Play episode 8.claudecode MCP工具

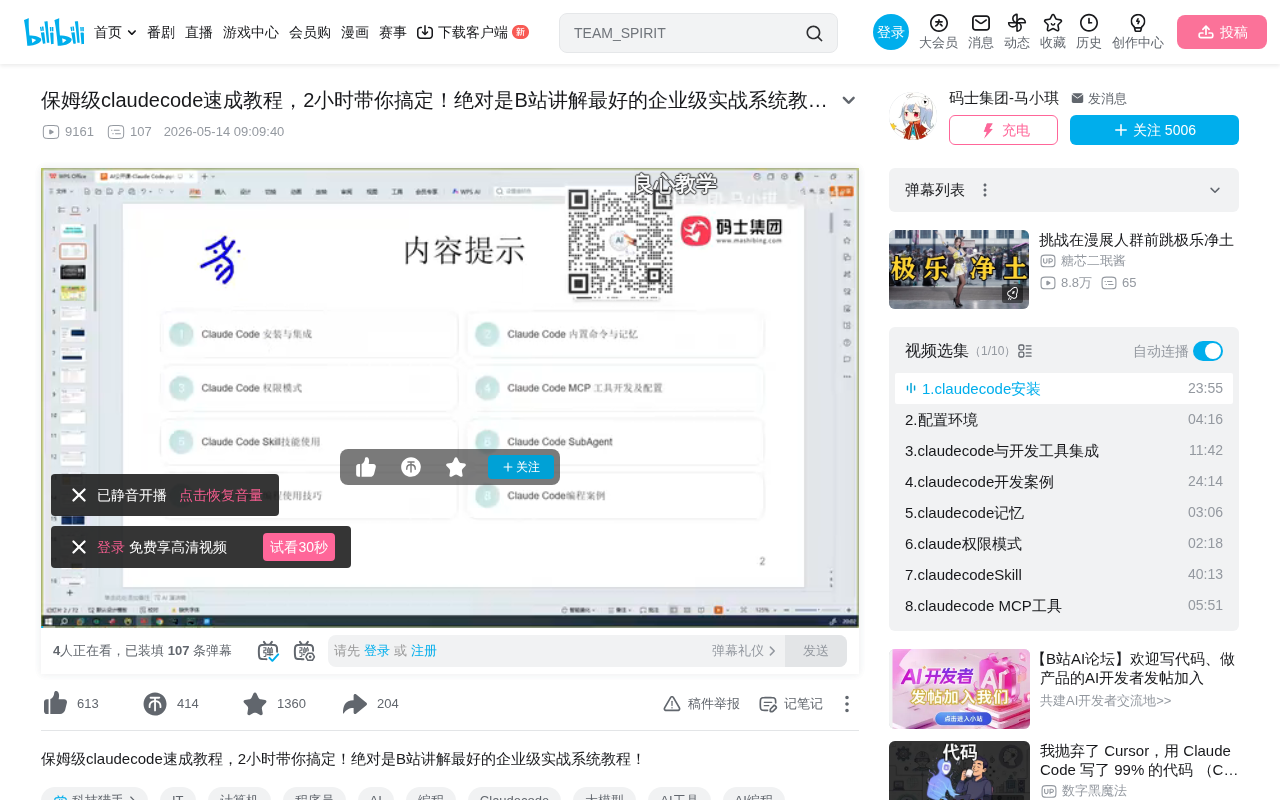(x=1064, y=606)
